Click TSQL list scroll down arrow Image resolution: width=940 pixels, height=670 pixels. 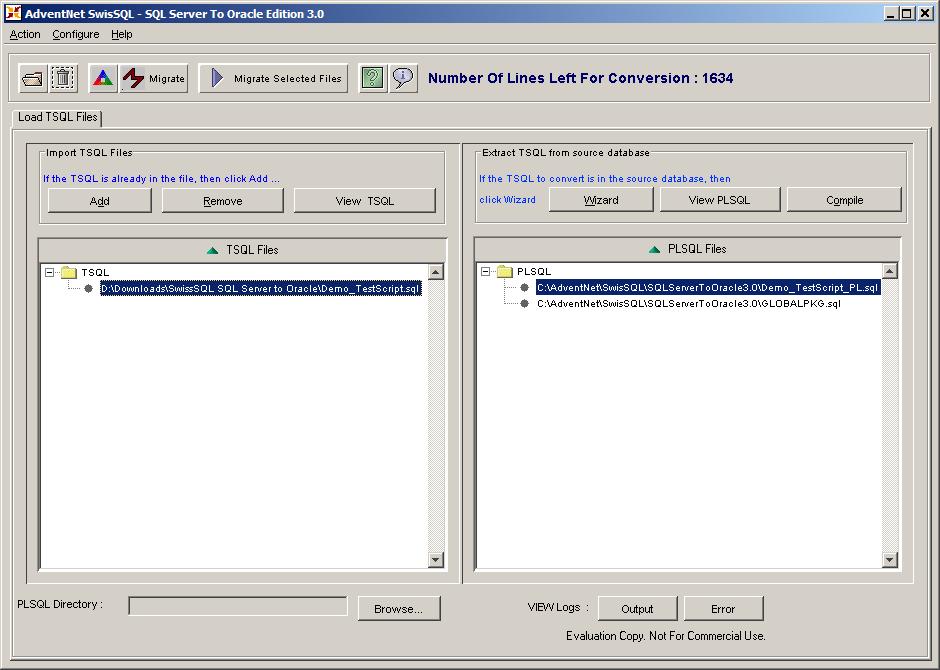click(436, 560)
